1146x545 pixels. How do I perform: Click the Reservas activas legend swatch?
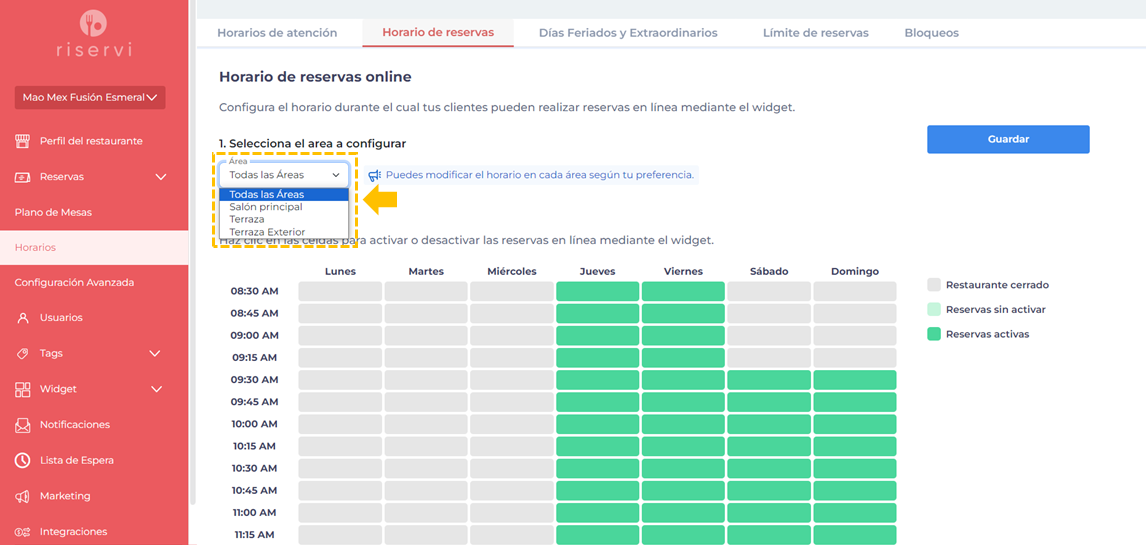(934, 334)
